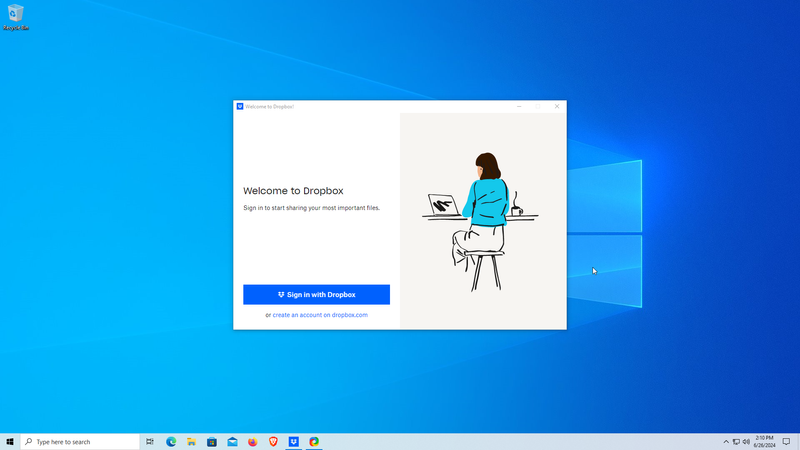The image size is (800, 450).
Task: Open Microsoft Store from the taskbar
Action: point(212,441)
